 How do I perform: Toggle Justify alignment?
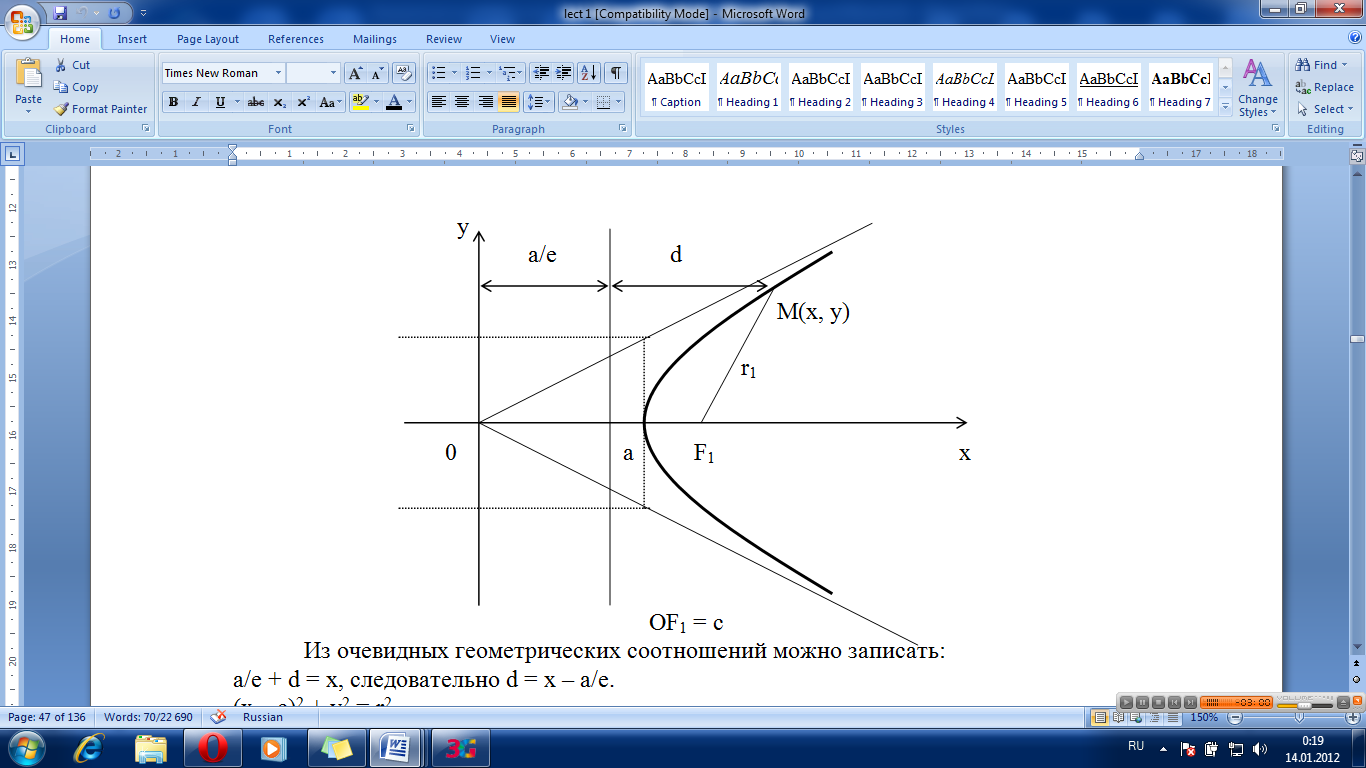click(508, 102)
